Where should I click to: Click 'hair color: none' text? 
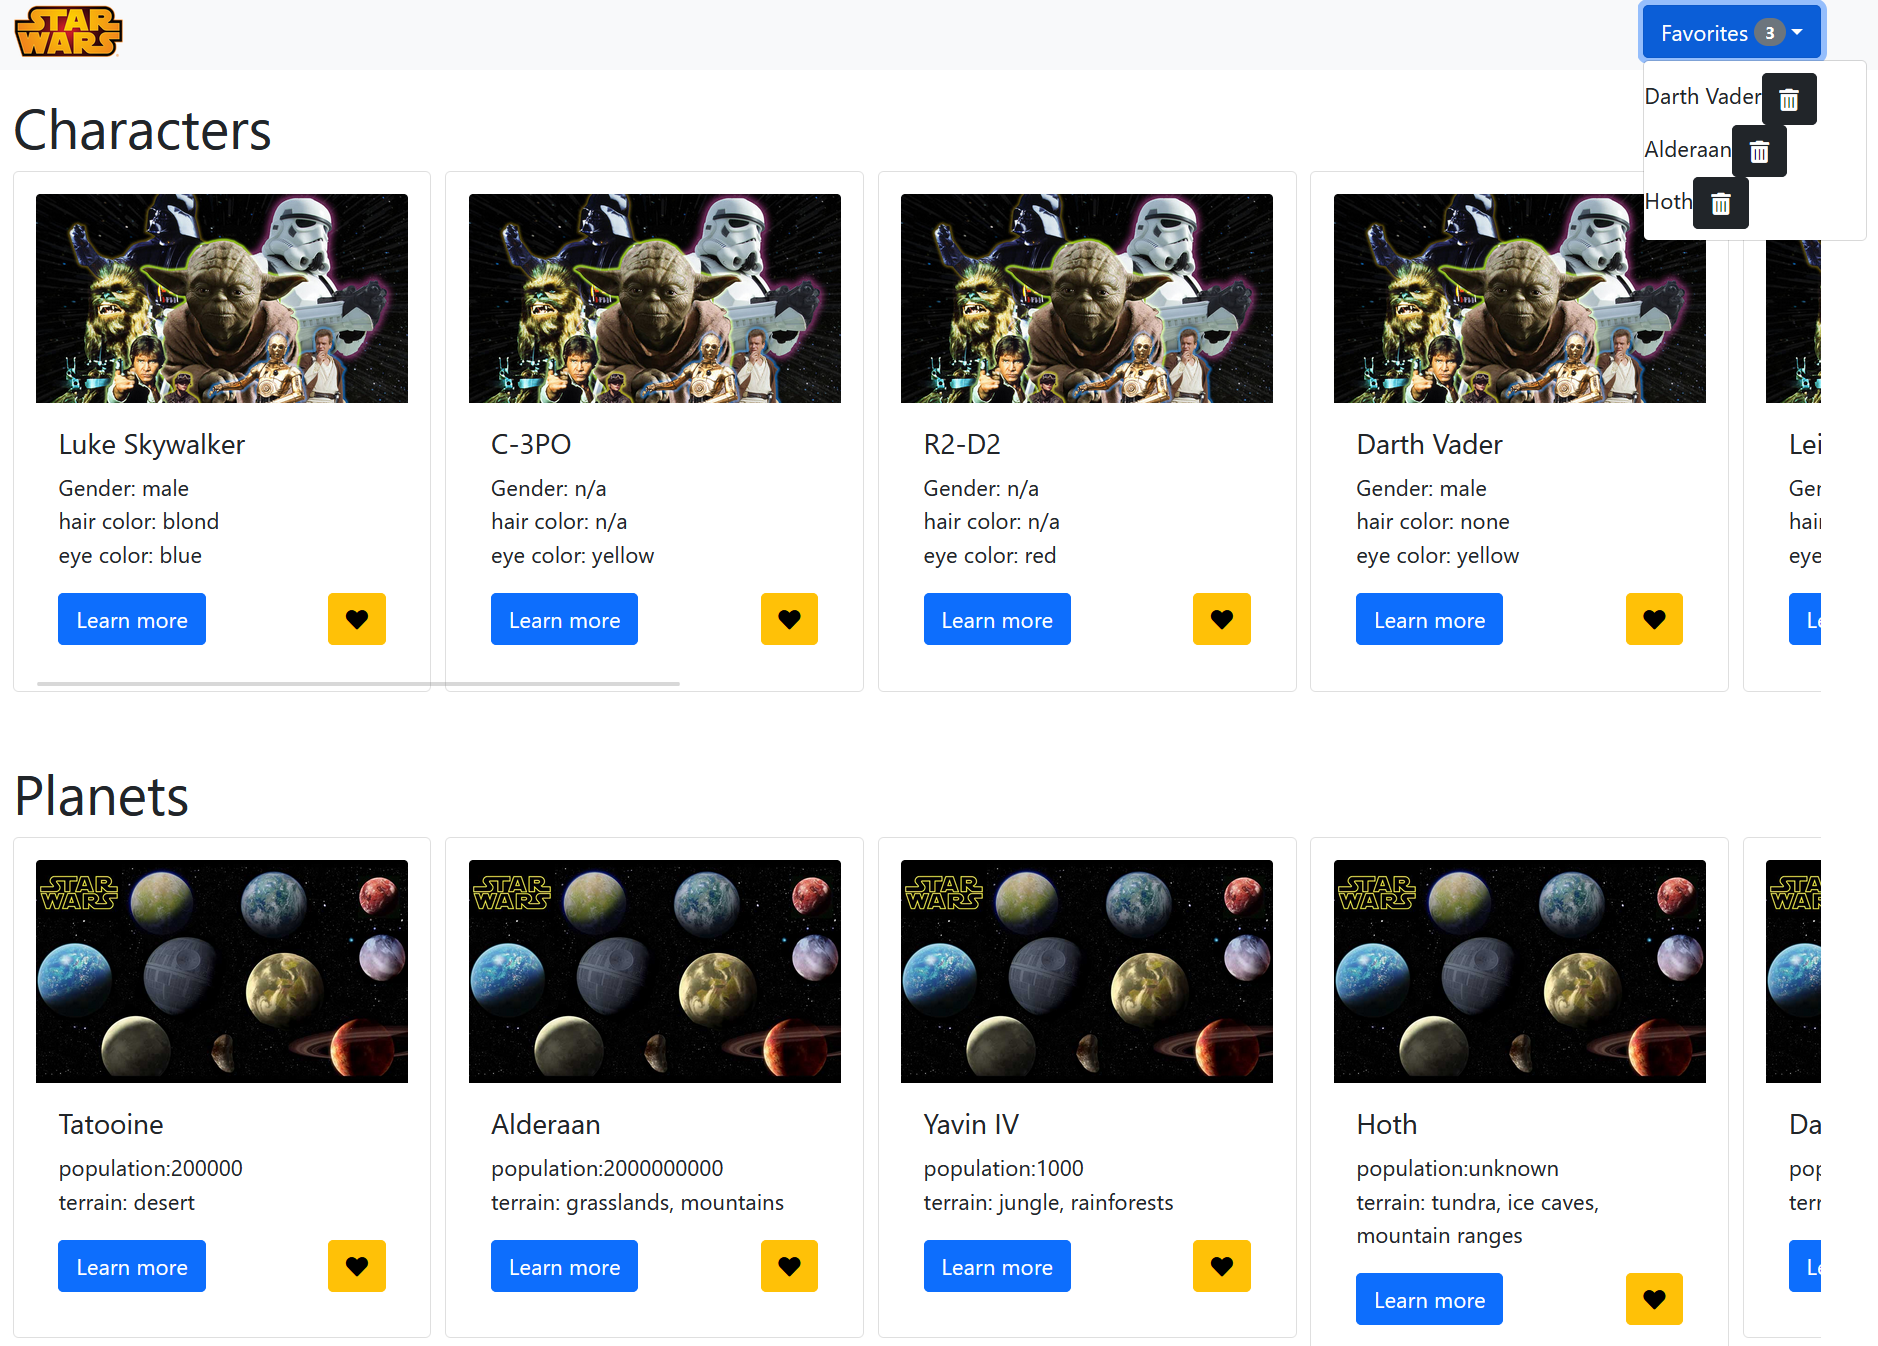[1433, 521]
